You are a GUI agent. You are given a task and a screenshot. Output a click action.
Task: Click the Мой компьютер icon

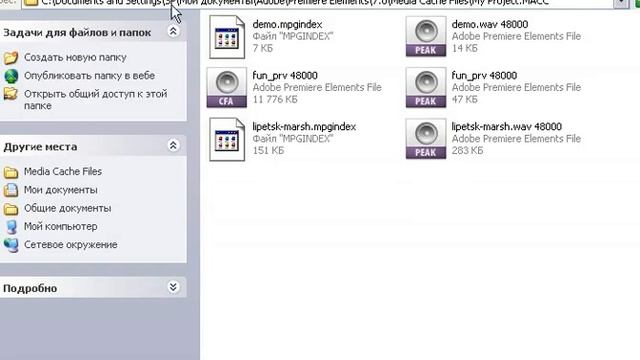point(11,227)
